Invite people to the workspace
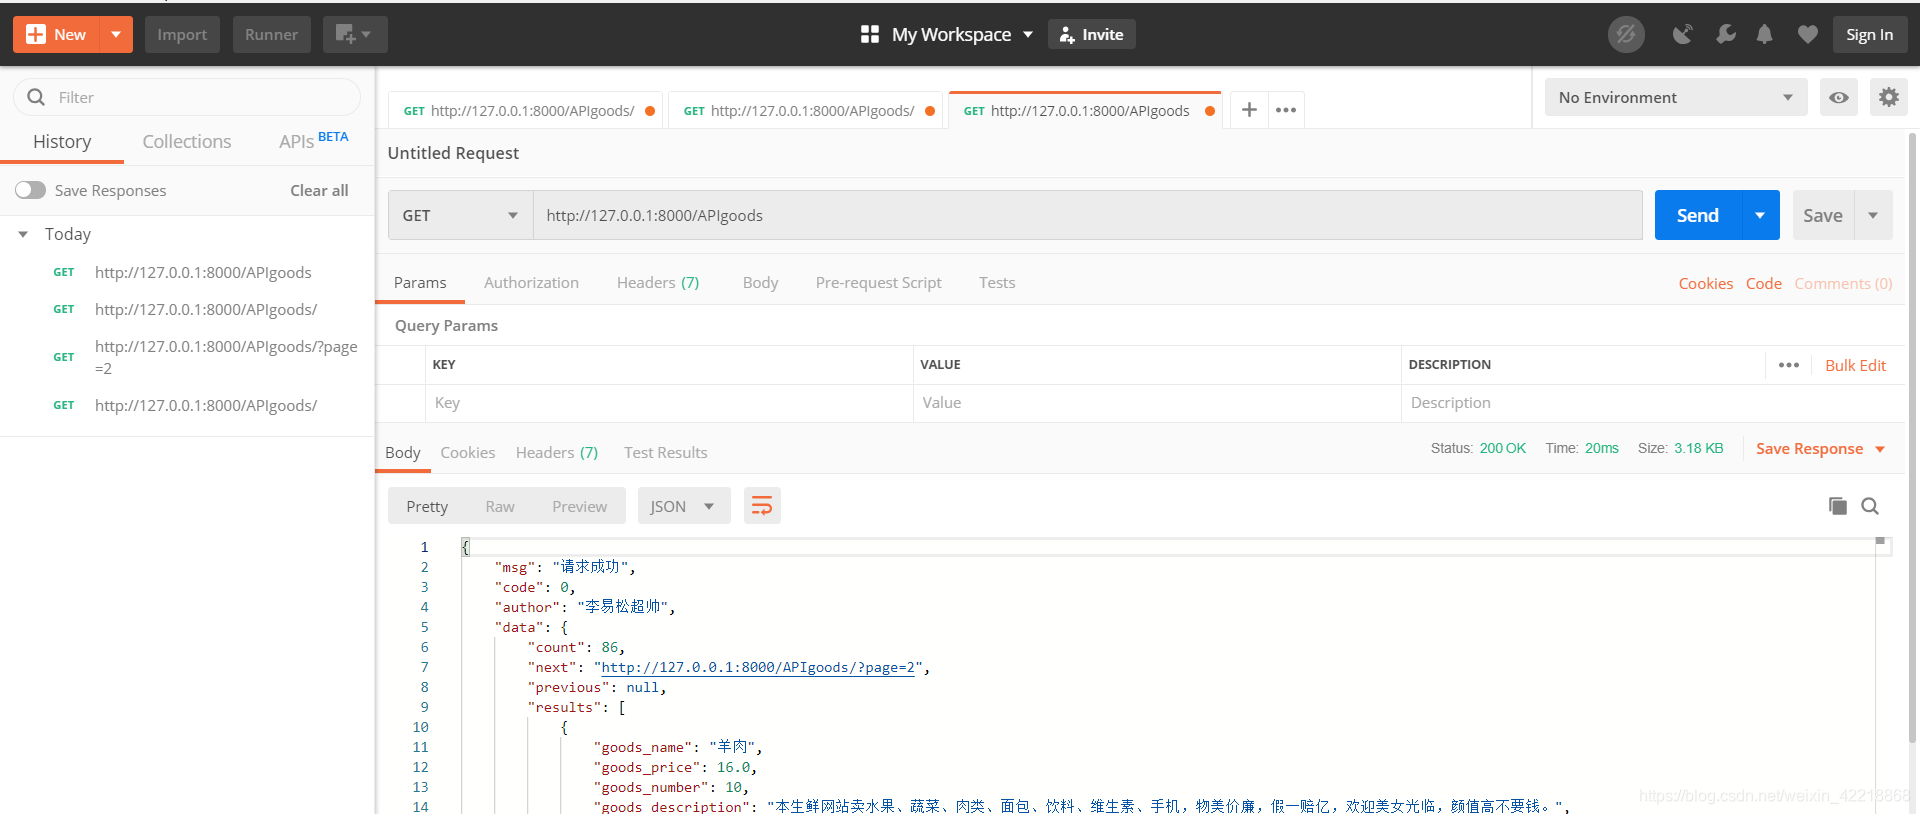Viewport: 1920px width, 814px height. (1092, 34)
